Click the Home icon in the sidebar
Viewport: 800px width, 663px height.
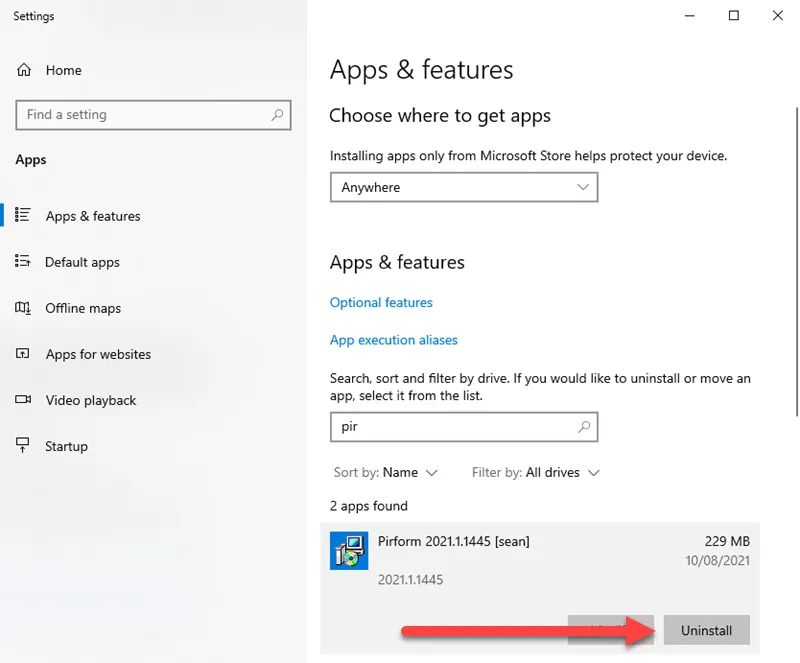tap(23, 70)
